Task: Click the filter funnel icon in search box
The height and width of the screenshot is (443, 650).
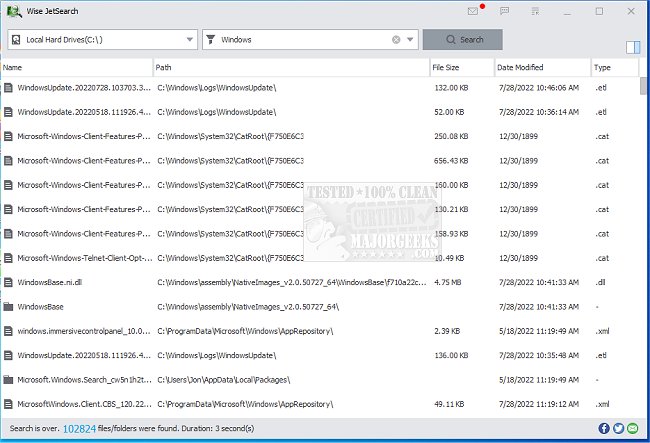Action: [x=211, y=40]
